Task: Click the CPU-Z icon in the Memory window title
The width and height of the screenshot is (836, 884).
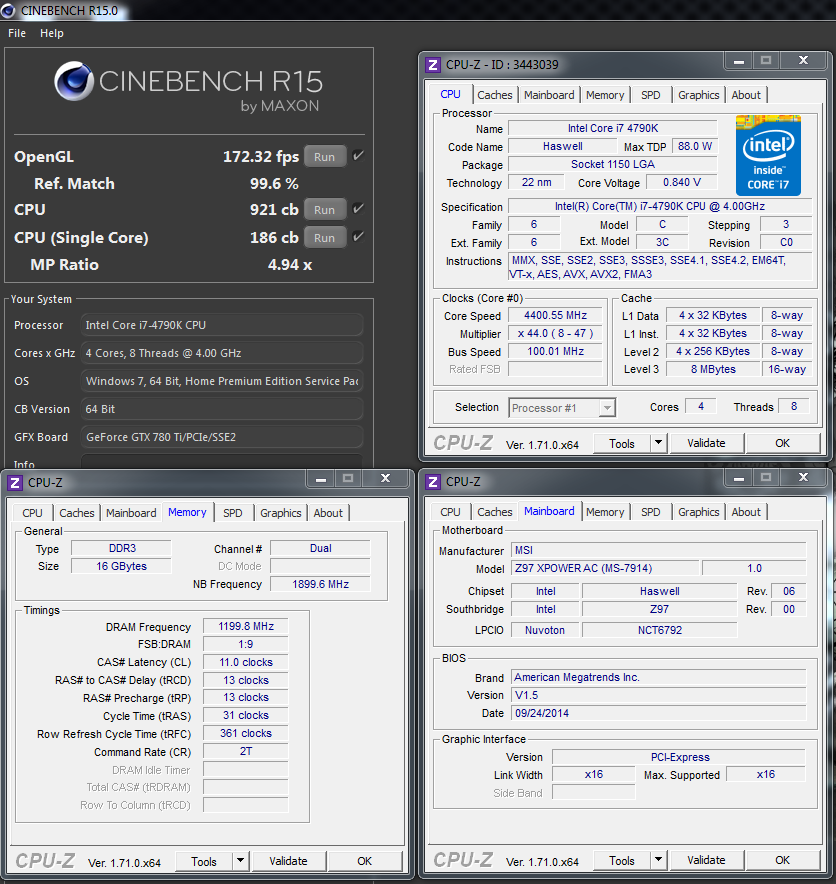Action: (x=15, y=483)
